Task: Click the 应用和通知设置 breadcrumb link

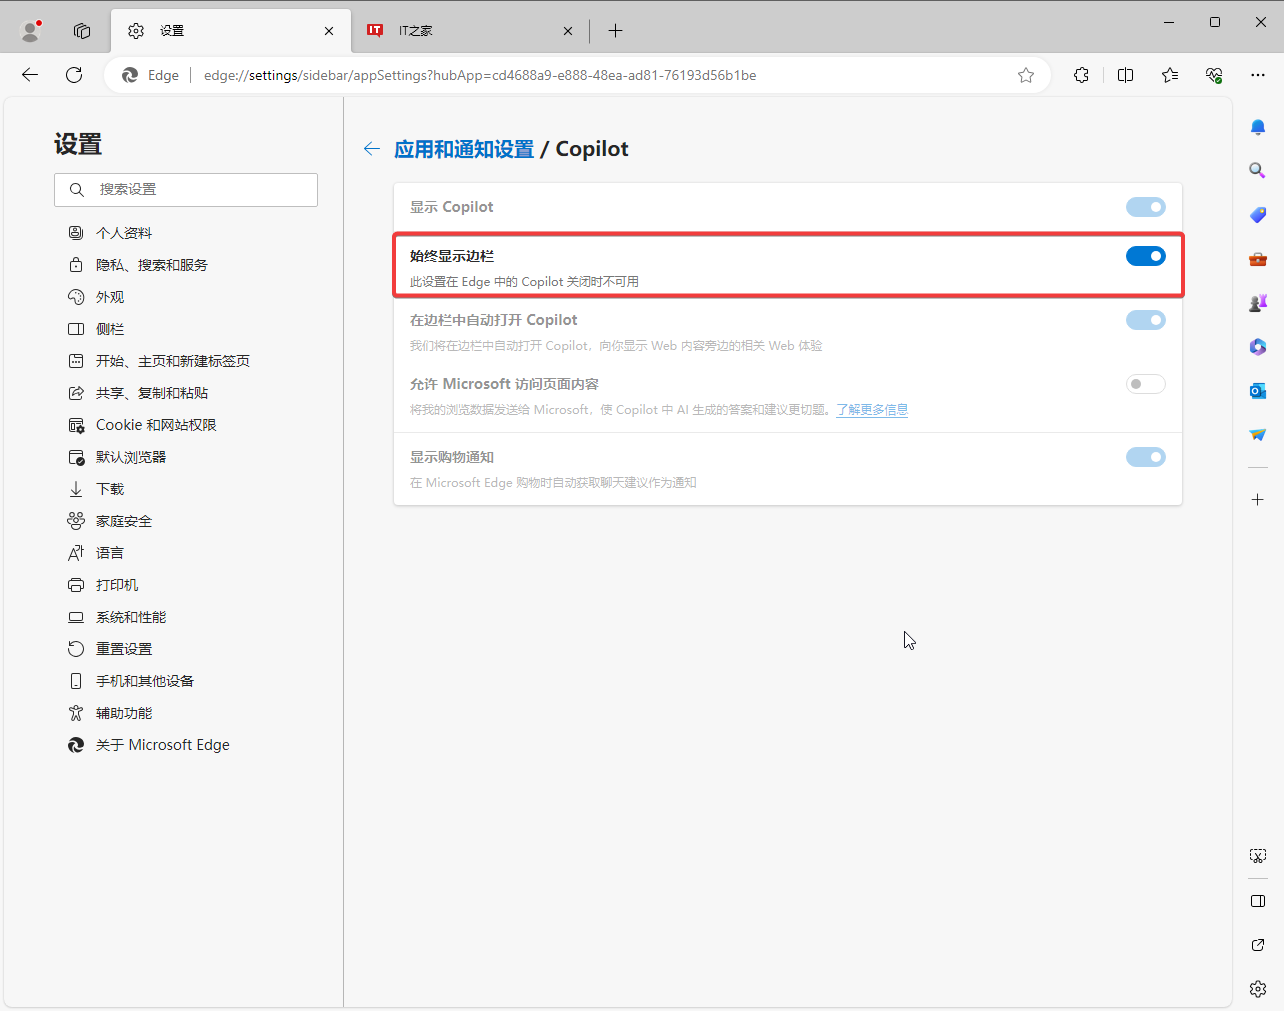Action: tap(464, 149)
